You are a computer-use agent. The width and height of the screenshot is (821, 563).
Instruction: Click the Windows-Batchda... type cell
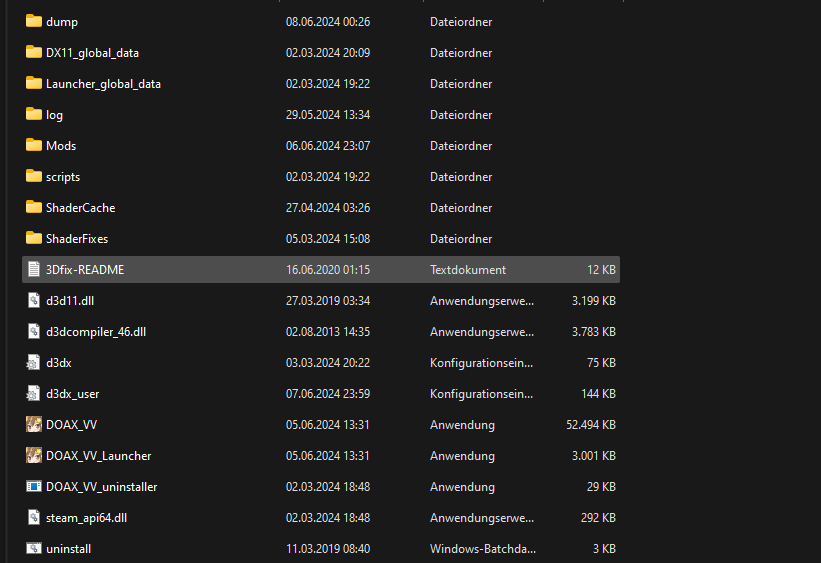point(483,549)
